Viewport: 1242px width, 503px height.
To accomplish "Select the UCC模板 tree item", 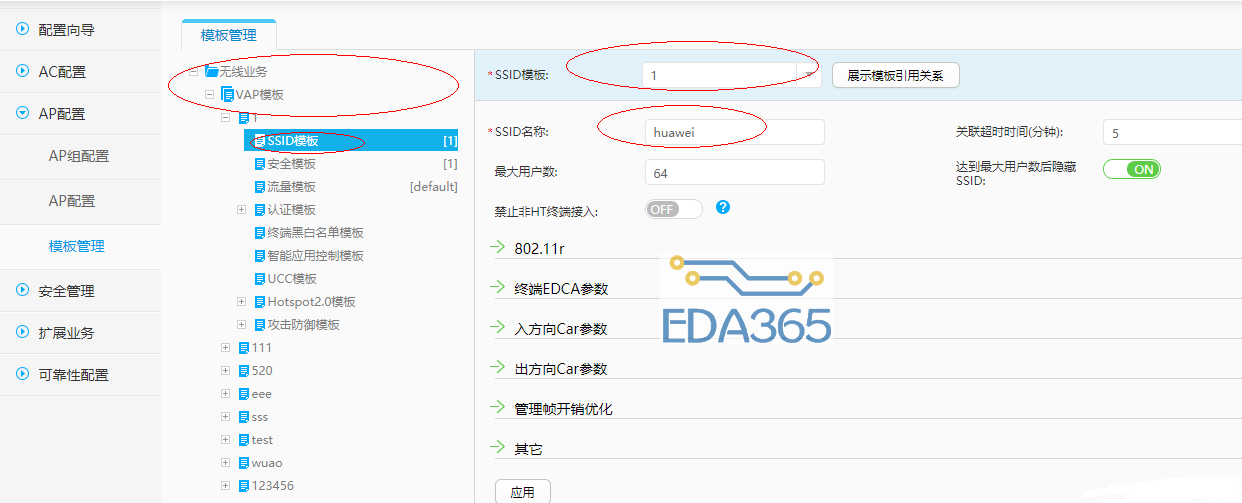I will click(x=292, y=279).
